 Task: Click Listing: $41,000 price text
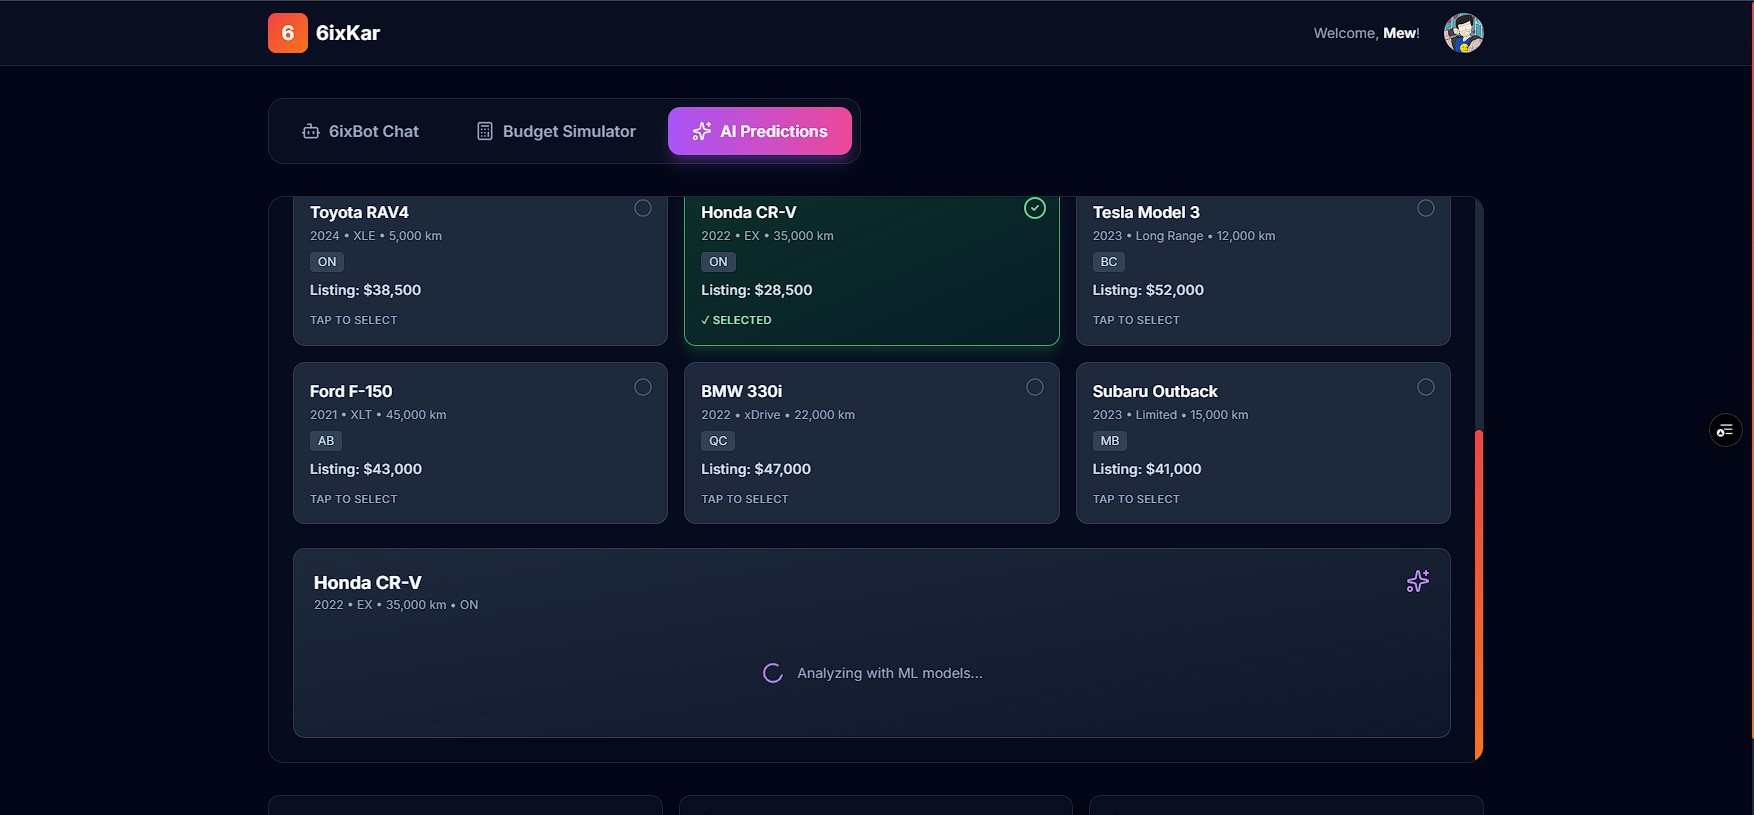[x=1147, y=469]
